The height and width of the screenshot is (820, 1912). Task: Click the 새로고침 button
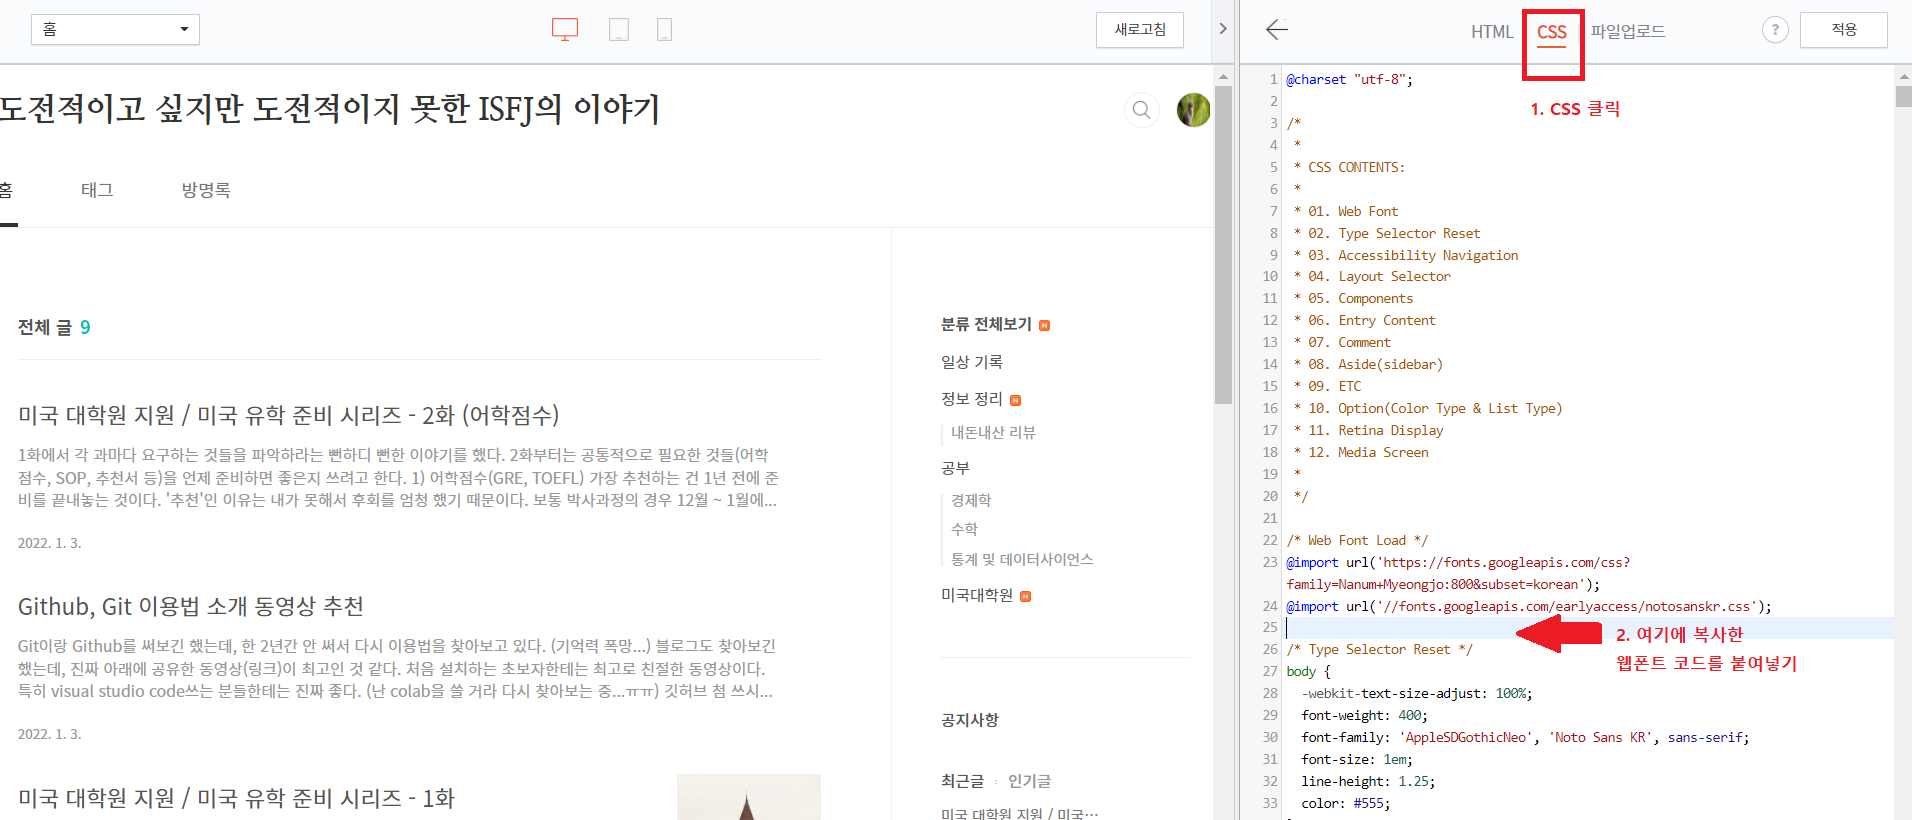[1140, 30]
